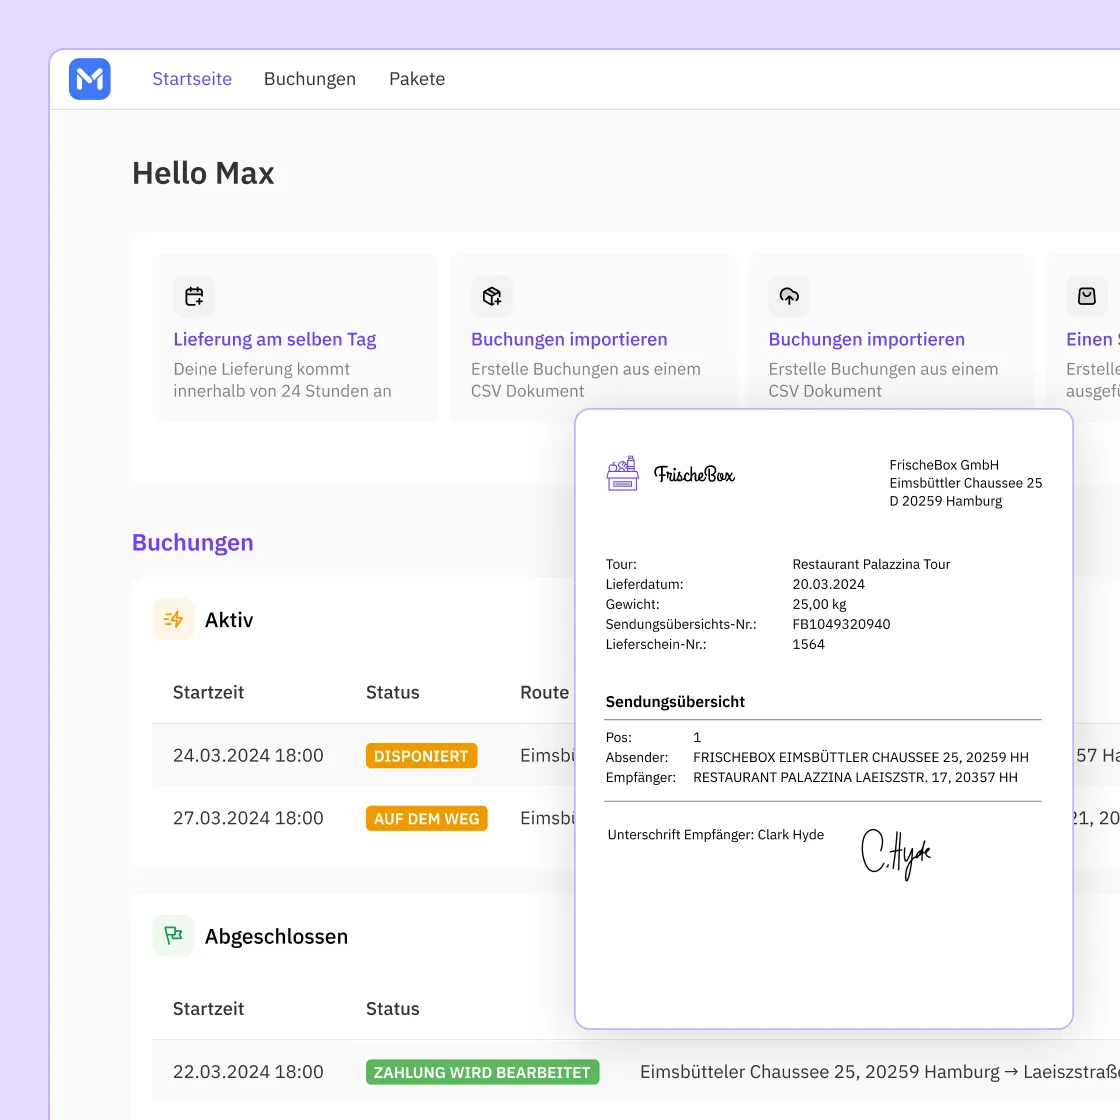Click the Lieferung am selben Tag link
The width and height of the screenshot is (1120, 1120).
(274, 339)
